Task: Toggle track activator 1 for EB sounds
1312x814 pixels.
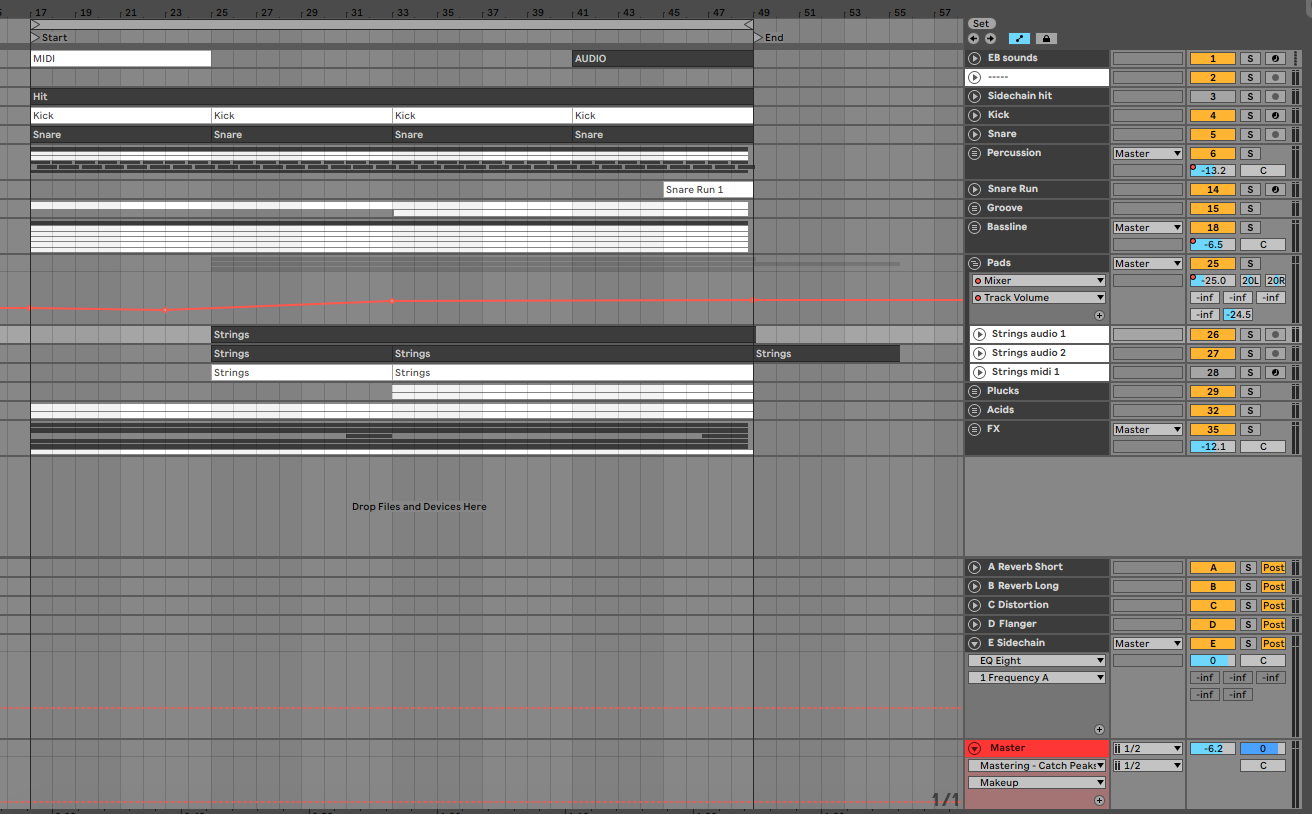Action: (x=1213, y=58)
